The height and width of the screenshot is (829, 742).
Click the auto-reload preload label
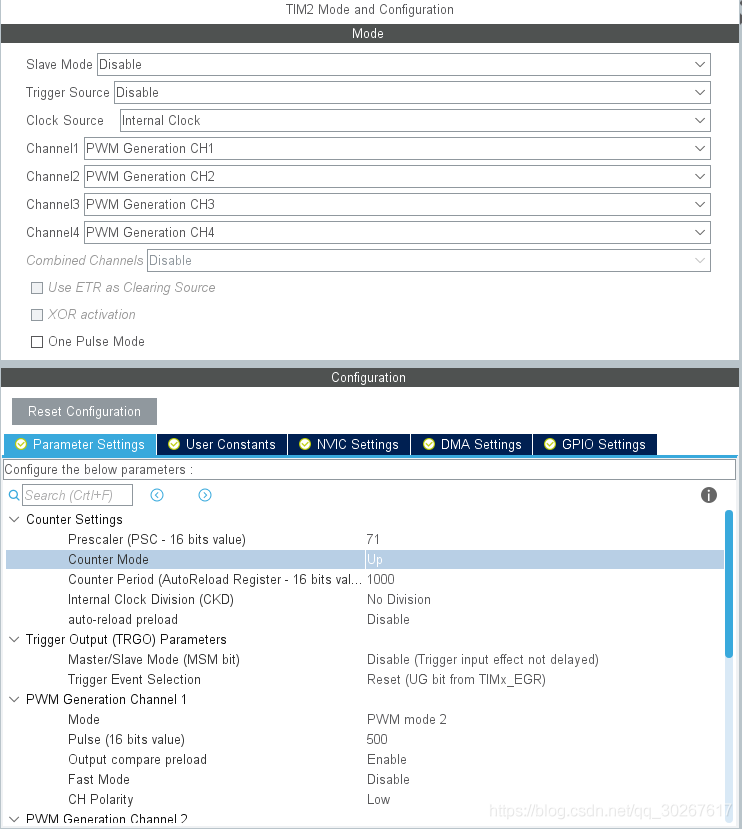tap(123, 620)
